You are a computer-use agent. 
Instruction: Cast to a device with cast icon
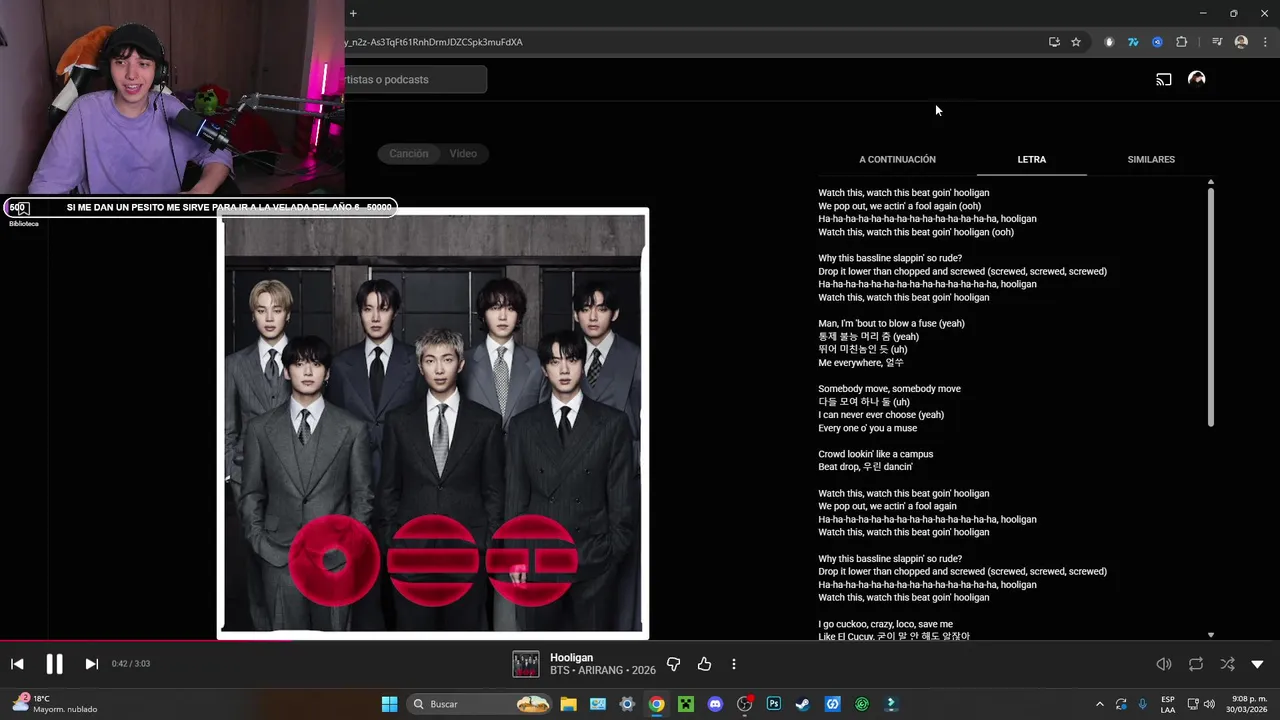coord(1164,80)
